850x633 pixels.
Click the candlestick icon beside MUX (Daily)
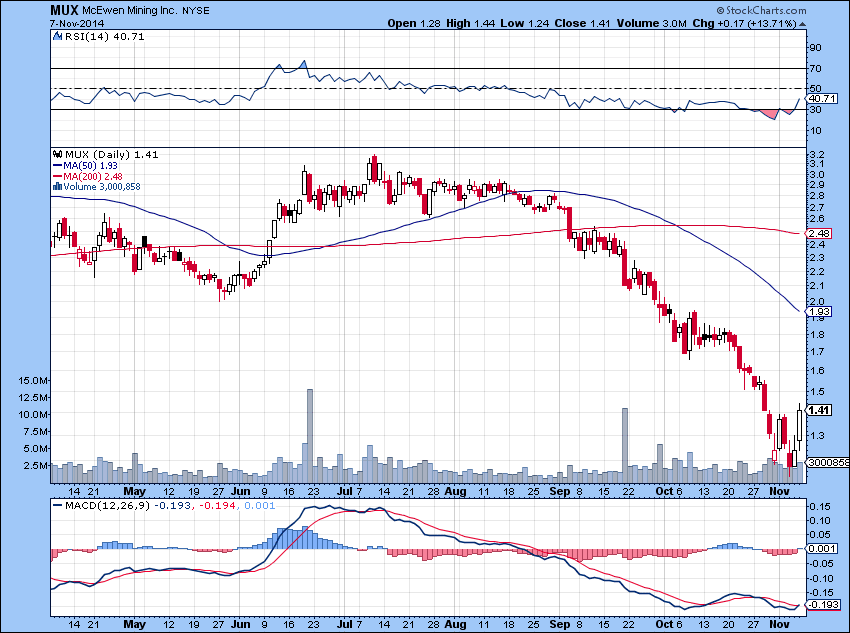click(x=57, y=154)
